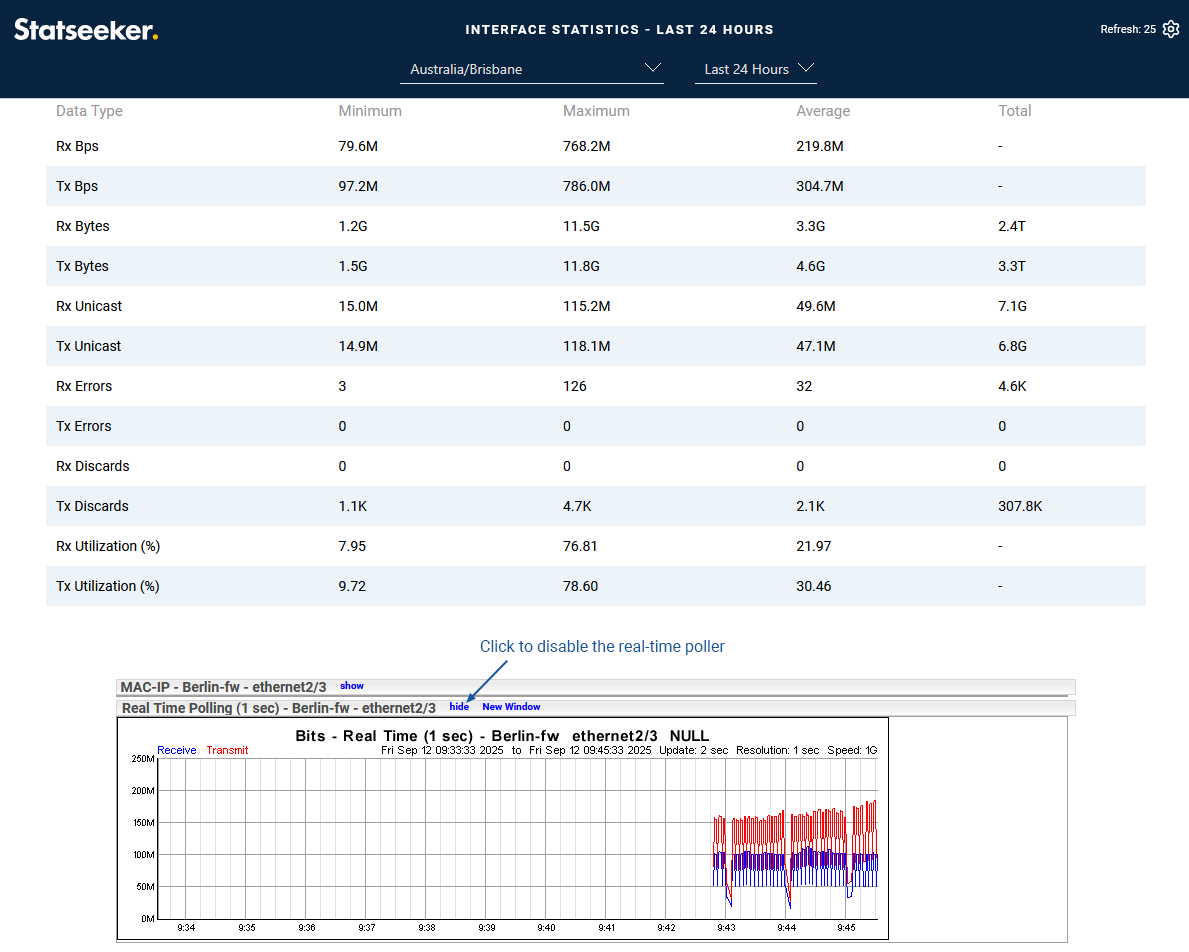The height and width of the screenshot is (952, 1189).
Task: Click the chevron beside Australia/Brisbane
Action: click(653, 68)
